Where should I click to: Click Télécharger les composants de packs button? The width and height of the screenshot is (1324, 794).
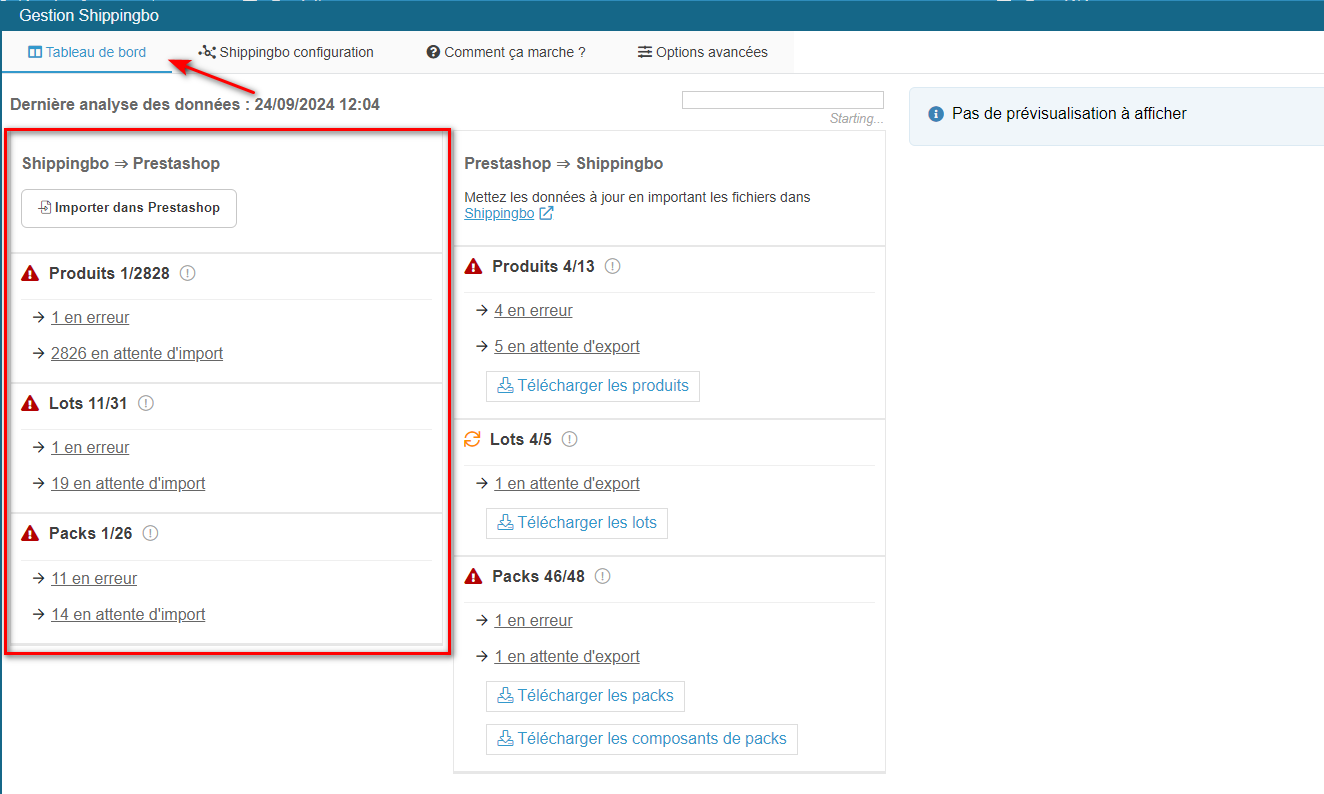(x=642, y=739)
